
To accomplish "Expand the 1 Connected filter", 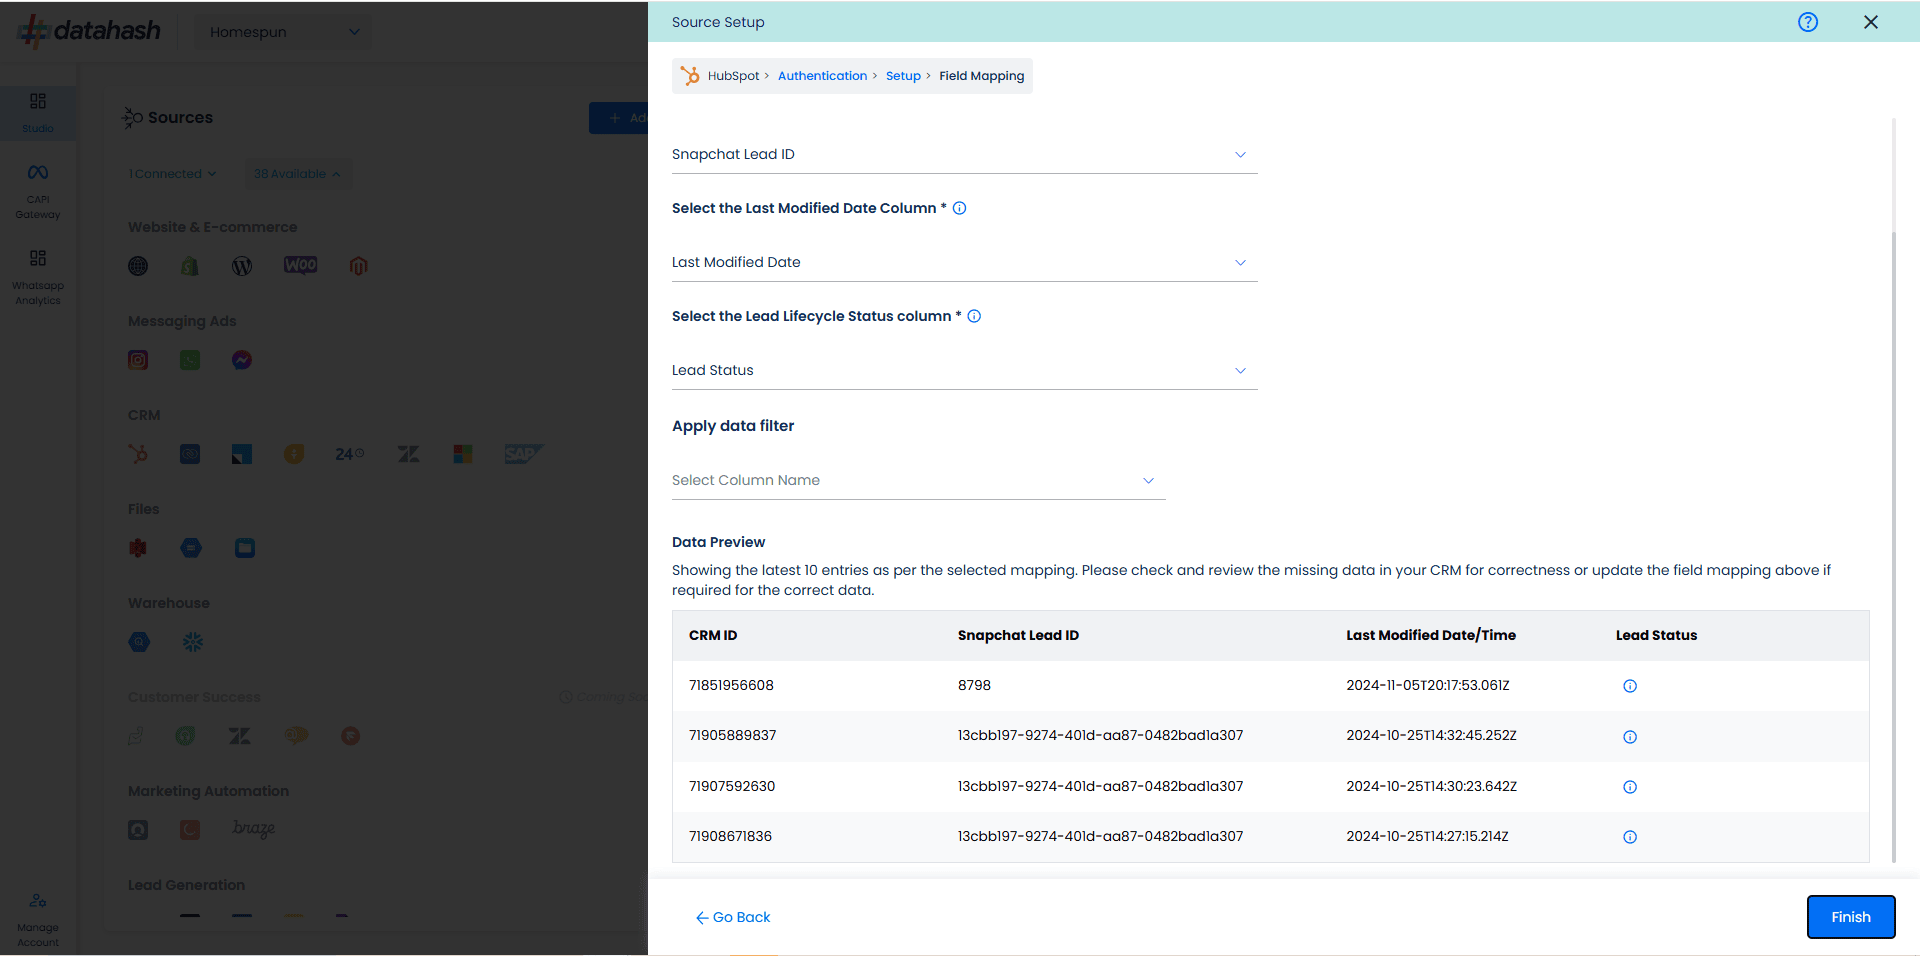I will tap(172, 174).
